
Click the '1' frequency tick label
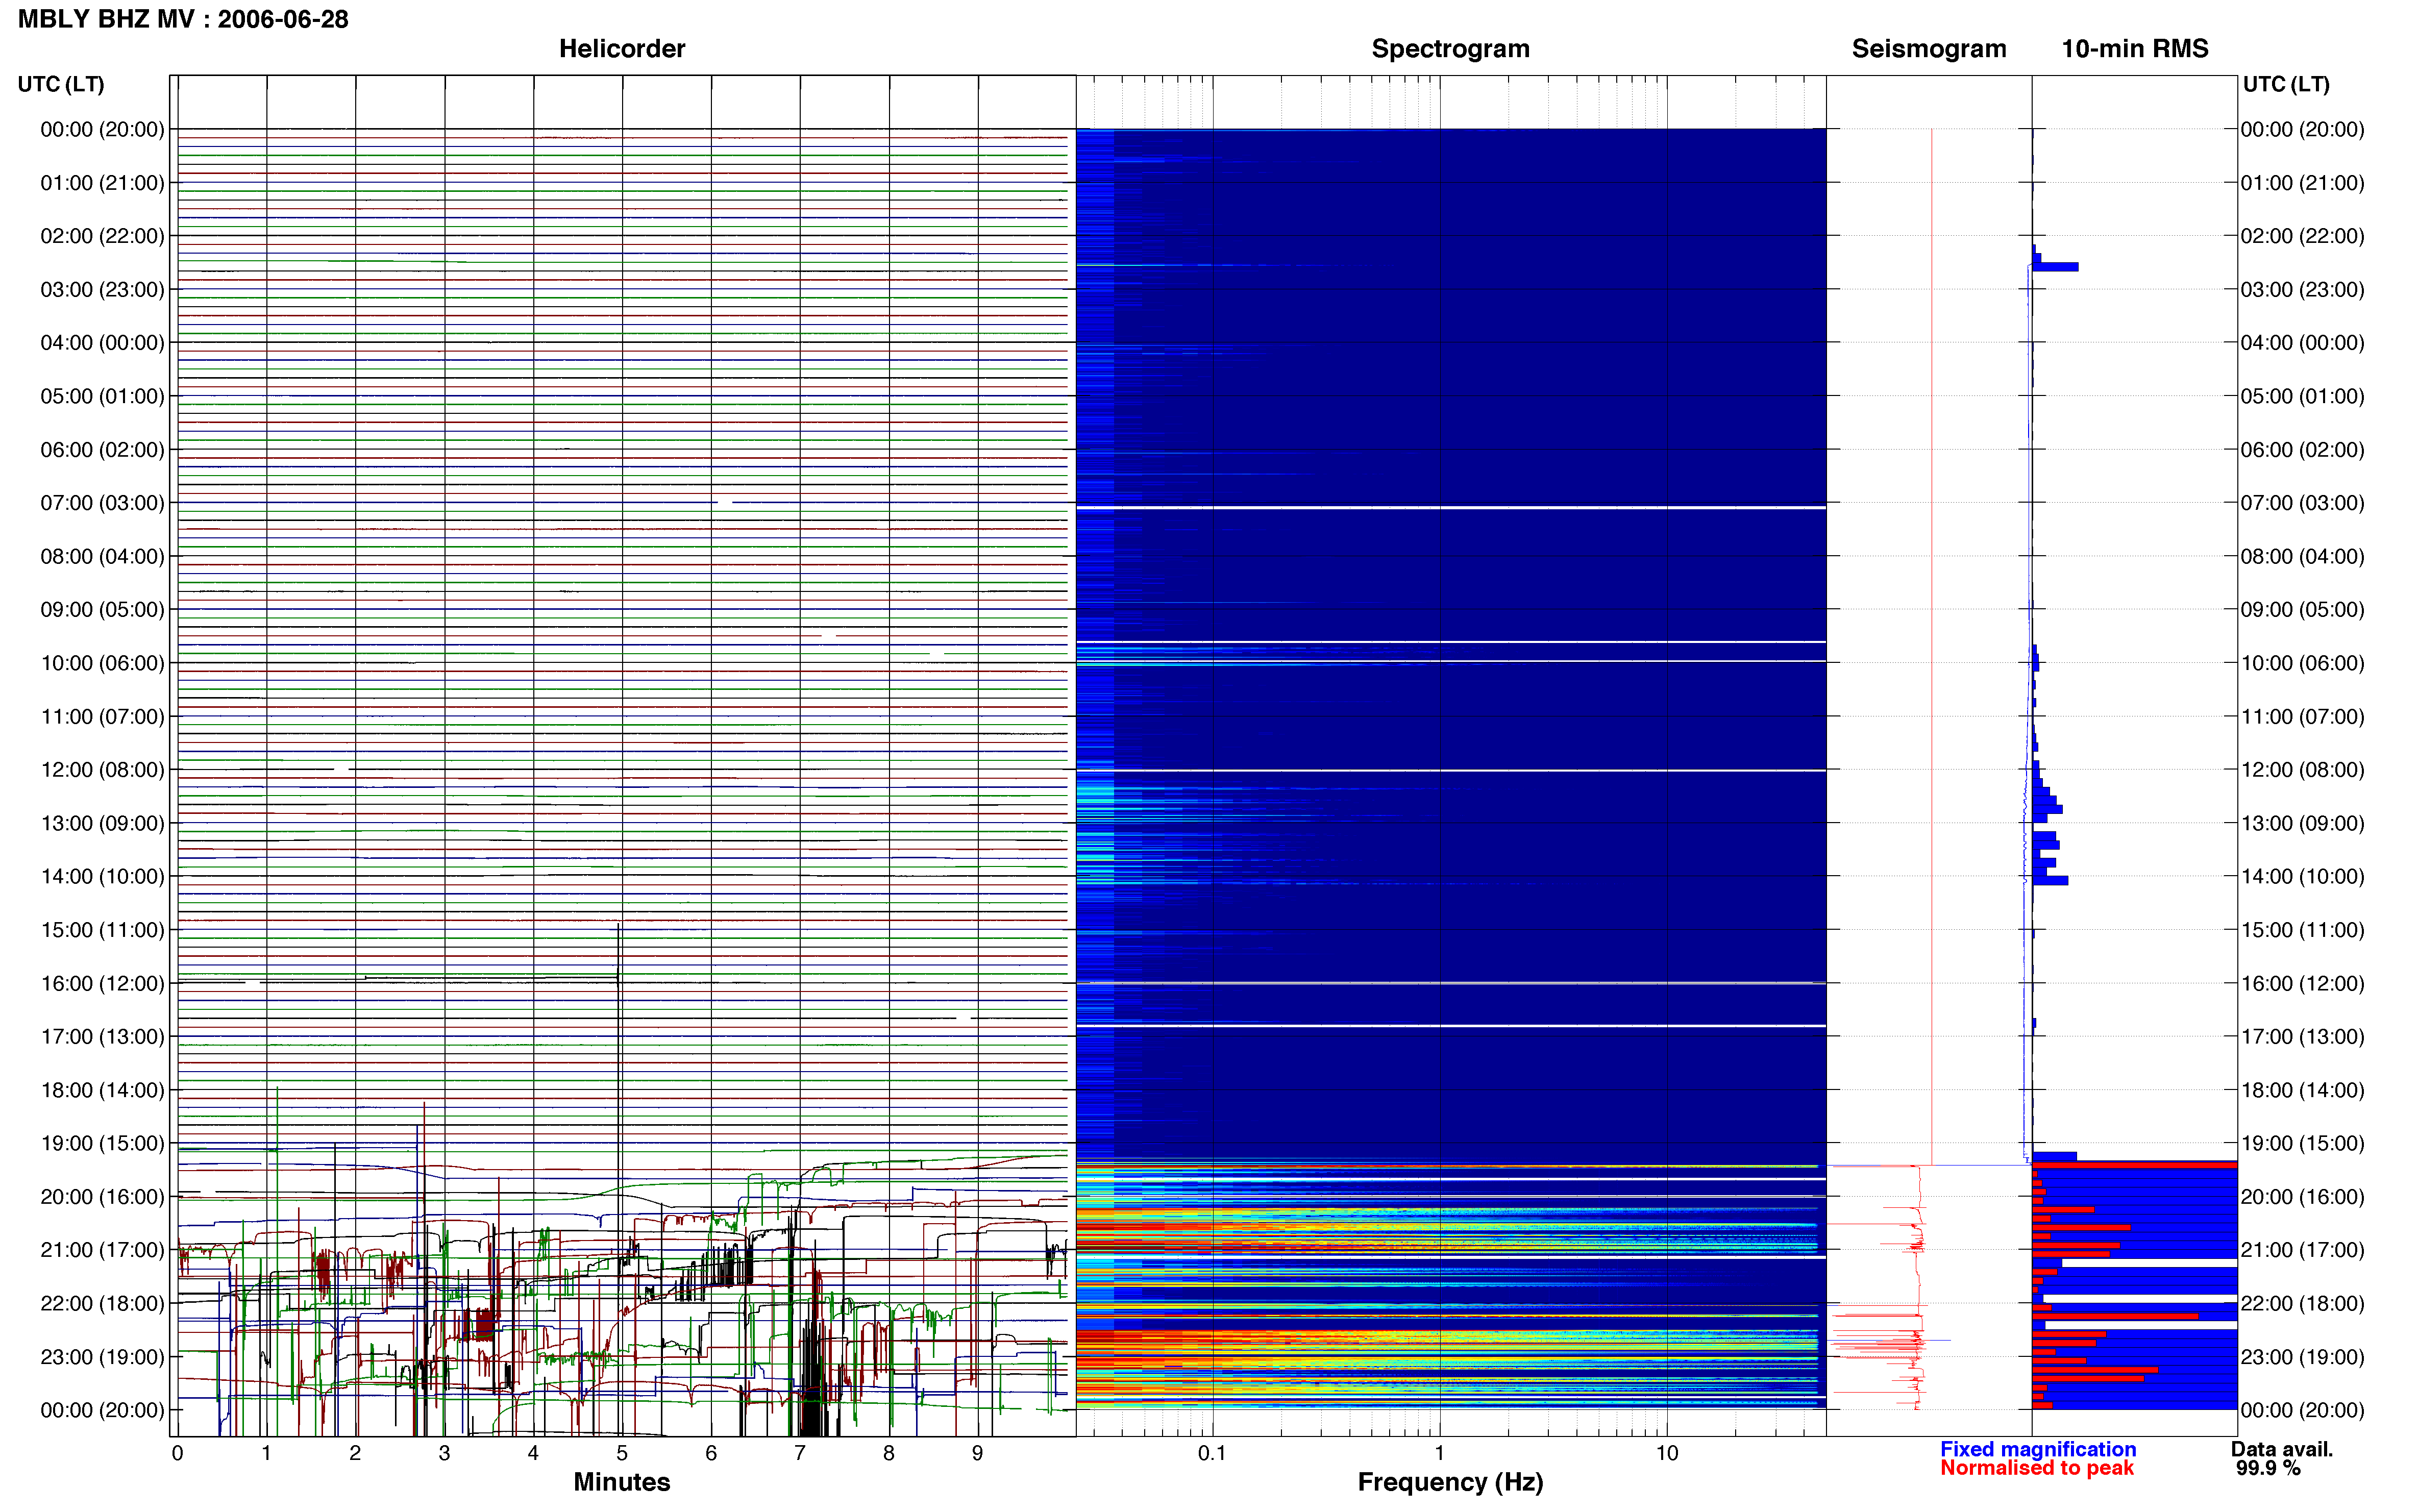pyautogui.click(x=1439, y=1453)
